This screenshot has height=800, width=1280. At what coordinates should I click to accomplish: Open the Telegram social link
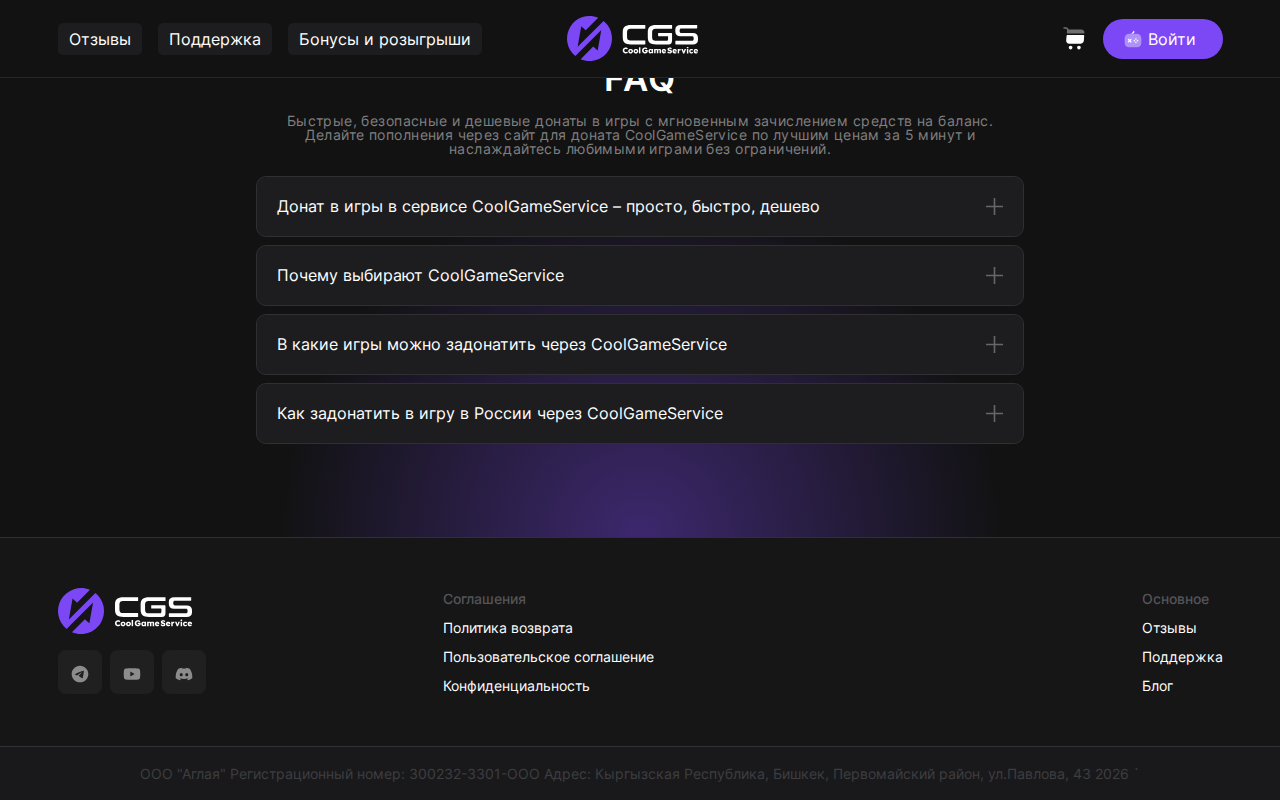click(x=80, y=672)
